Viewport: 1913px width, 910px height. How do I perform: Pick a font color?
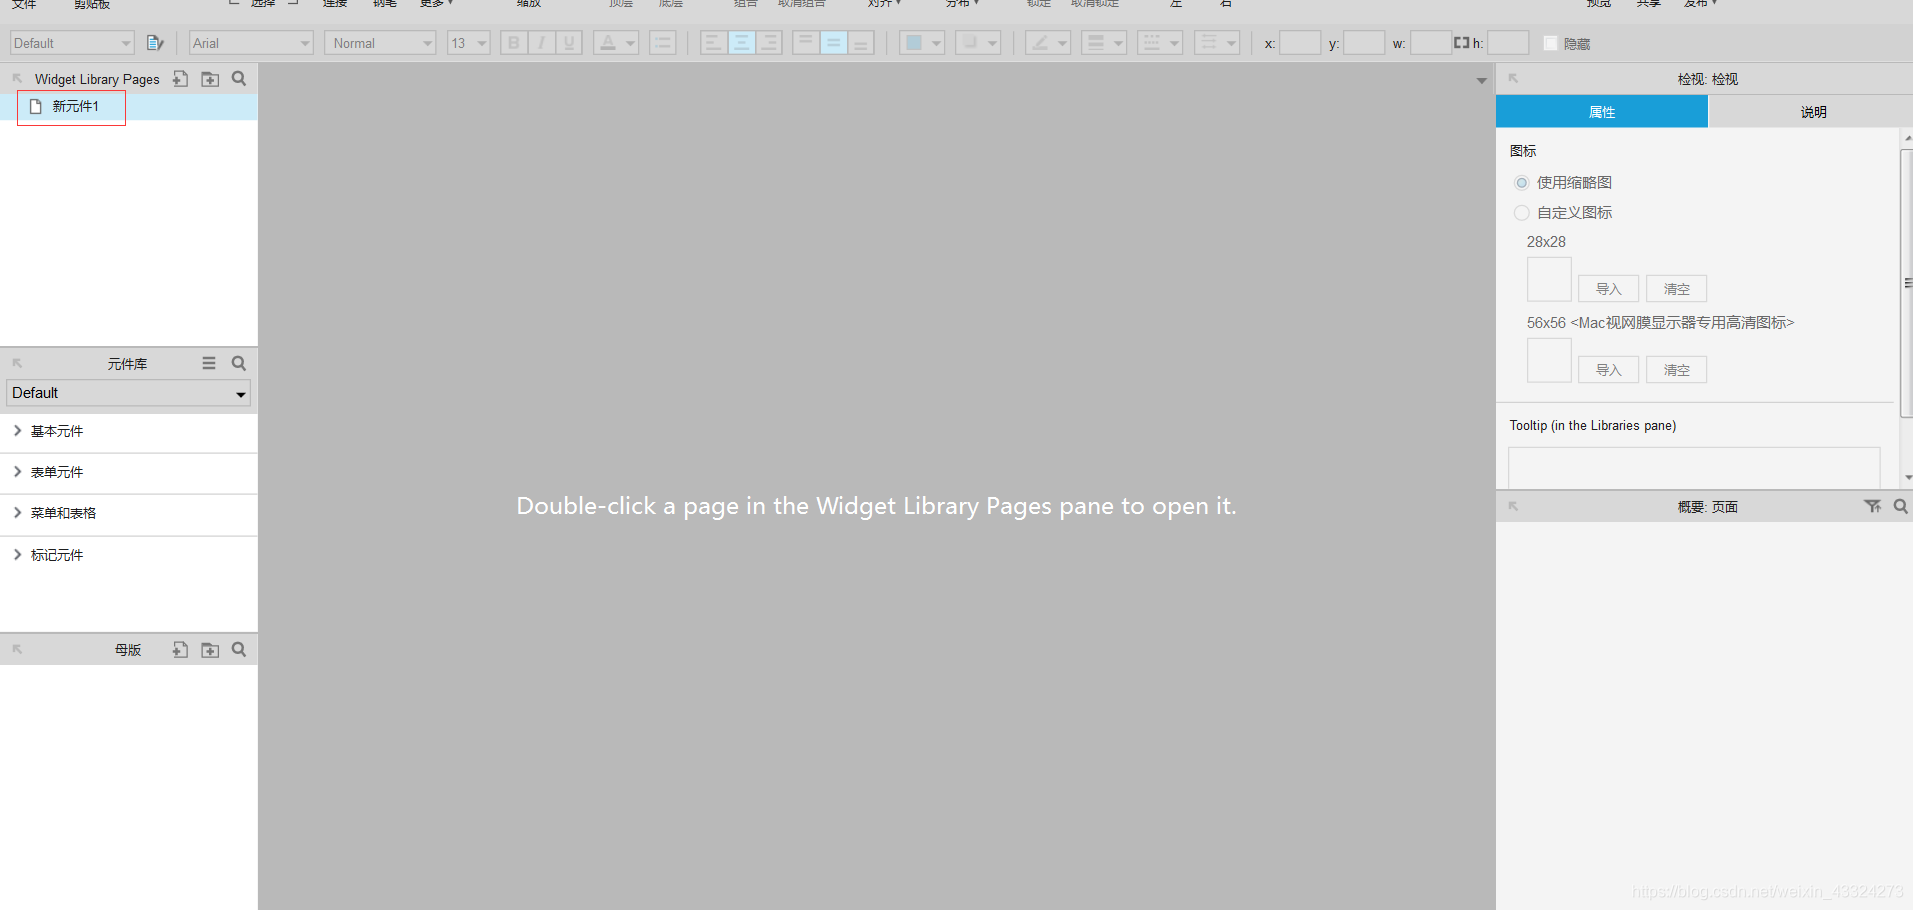(x=616, y=43)
